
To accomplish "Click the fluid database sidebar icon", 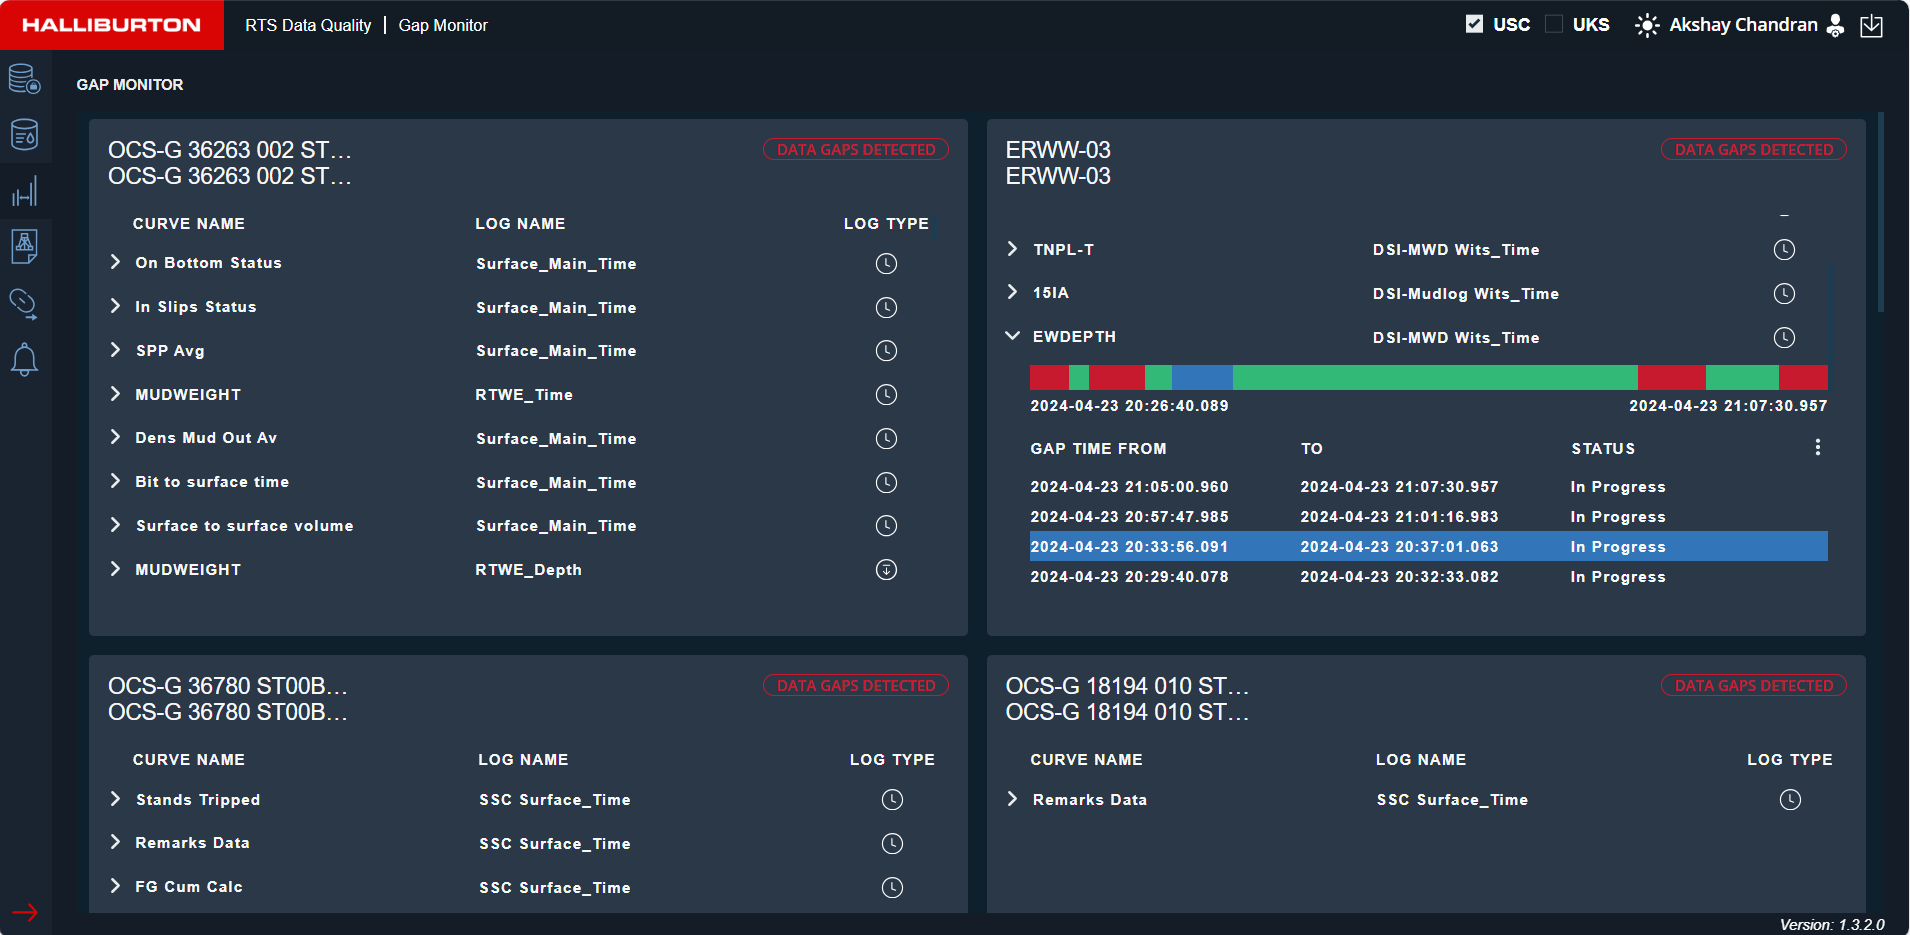I will [24, 134].
